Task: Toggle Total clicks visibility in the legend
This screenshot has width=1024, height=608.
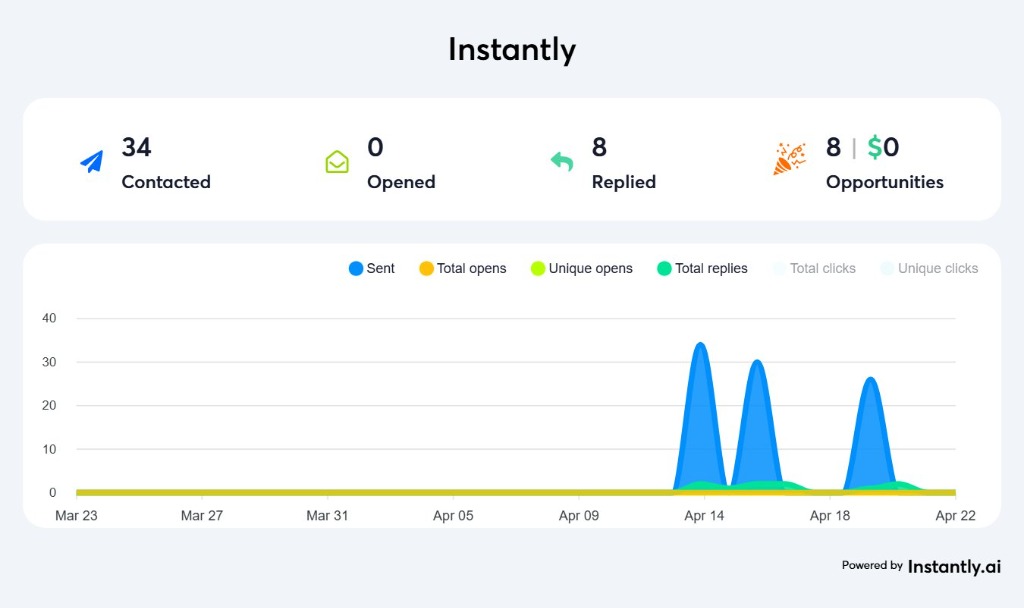Action: [813, 268]
